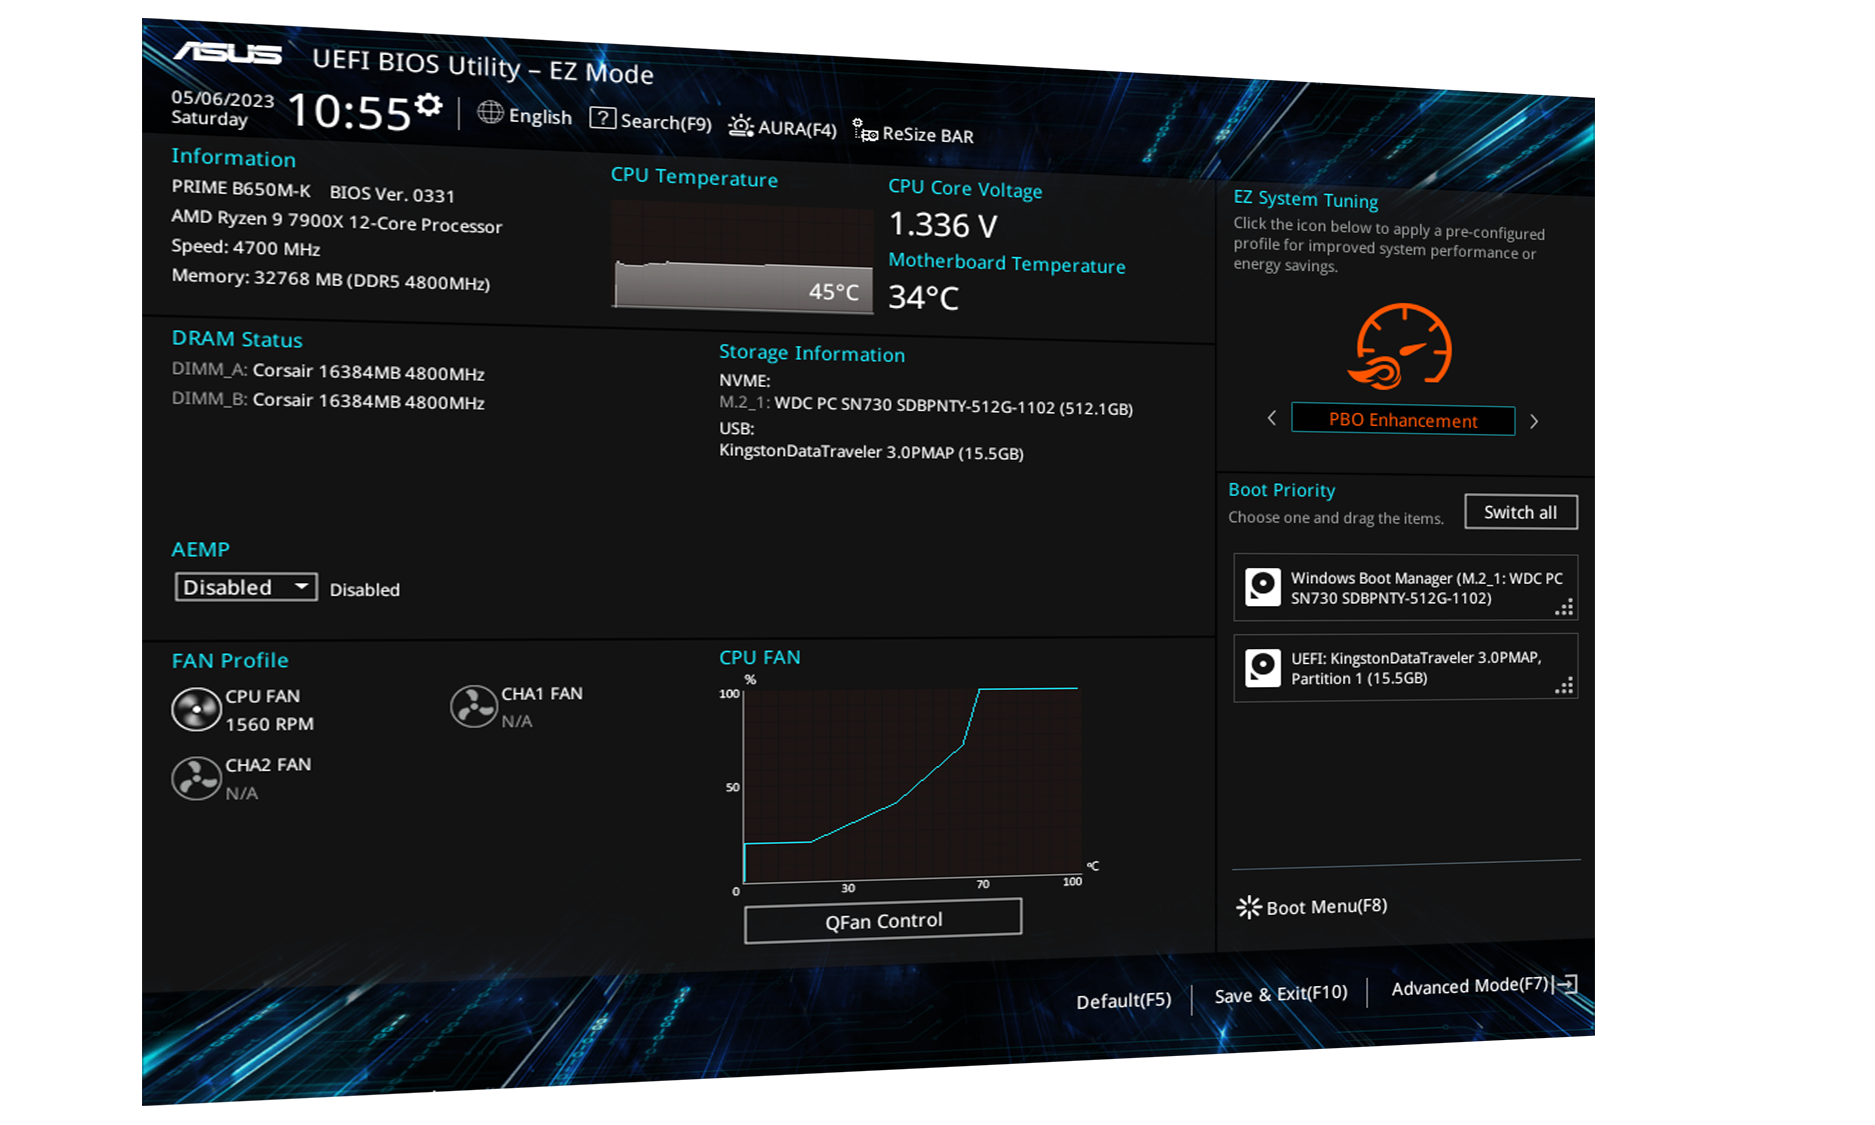
Task: Click the KingstonDataTraveler disk icon
Action: click(1263, 667)
